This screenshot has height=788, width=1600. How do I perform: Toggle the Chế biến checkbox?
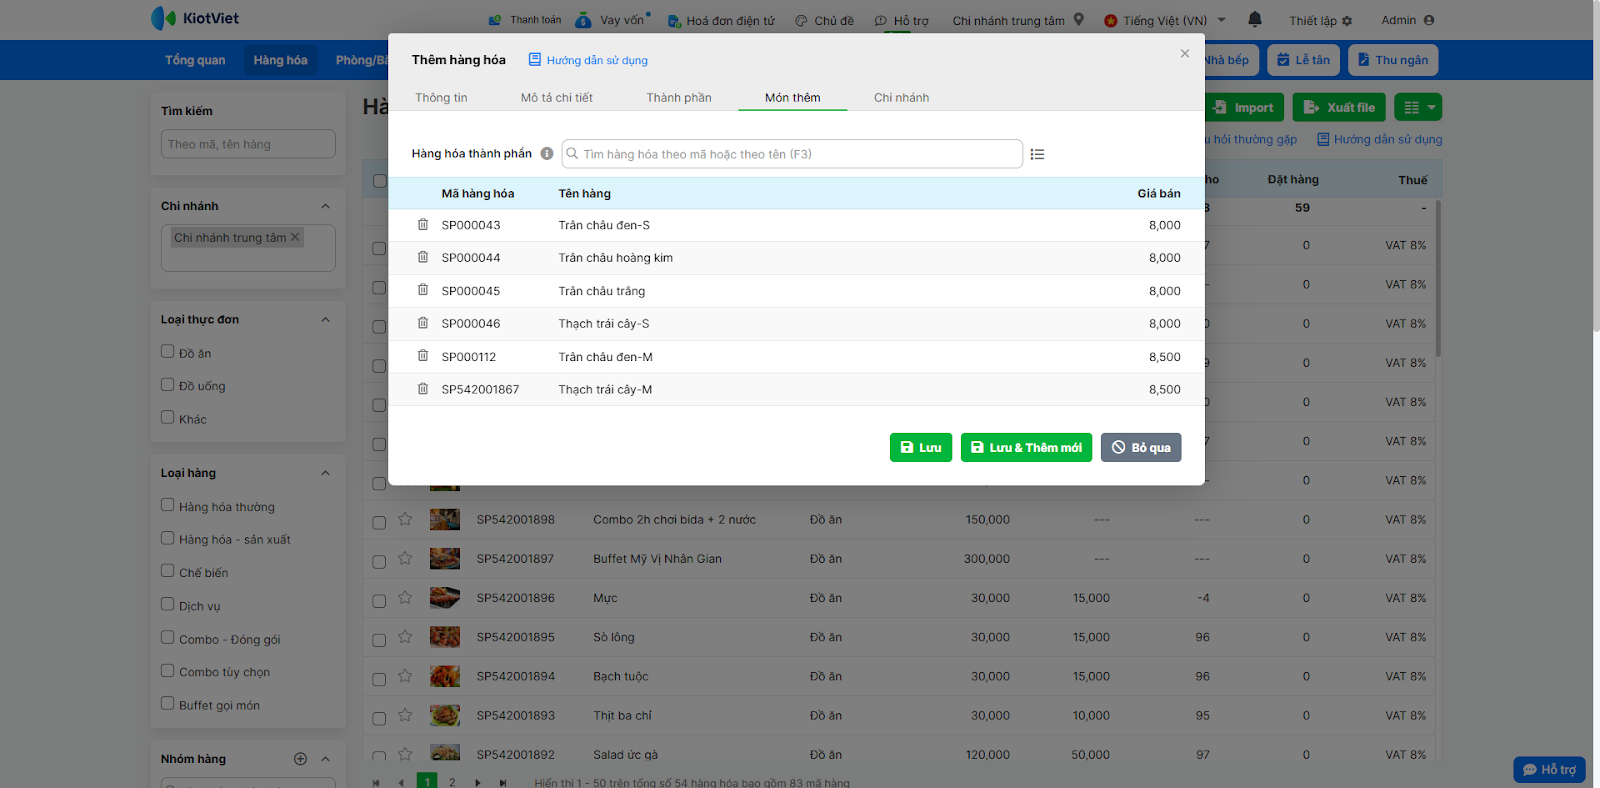pos(168,571)
